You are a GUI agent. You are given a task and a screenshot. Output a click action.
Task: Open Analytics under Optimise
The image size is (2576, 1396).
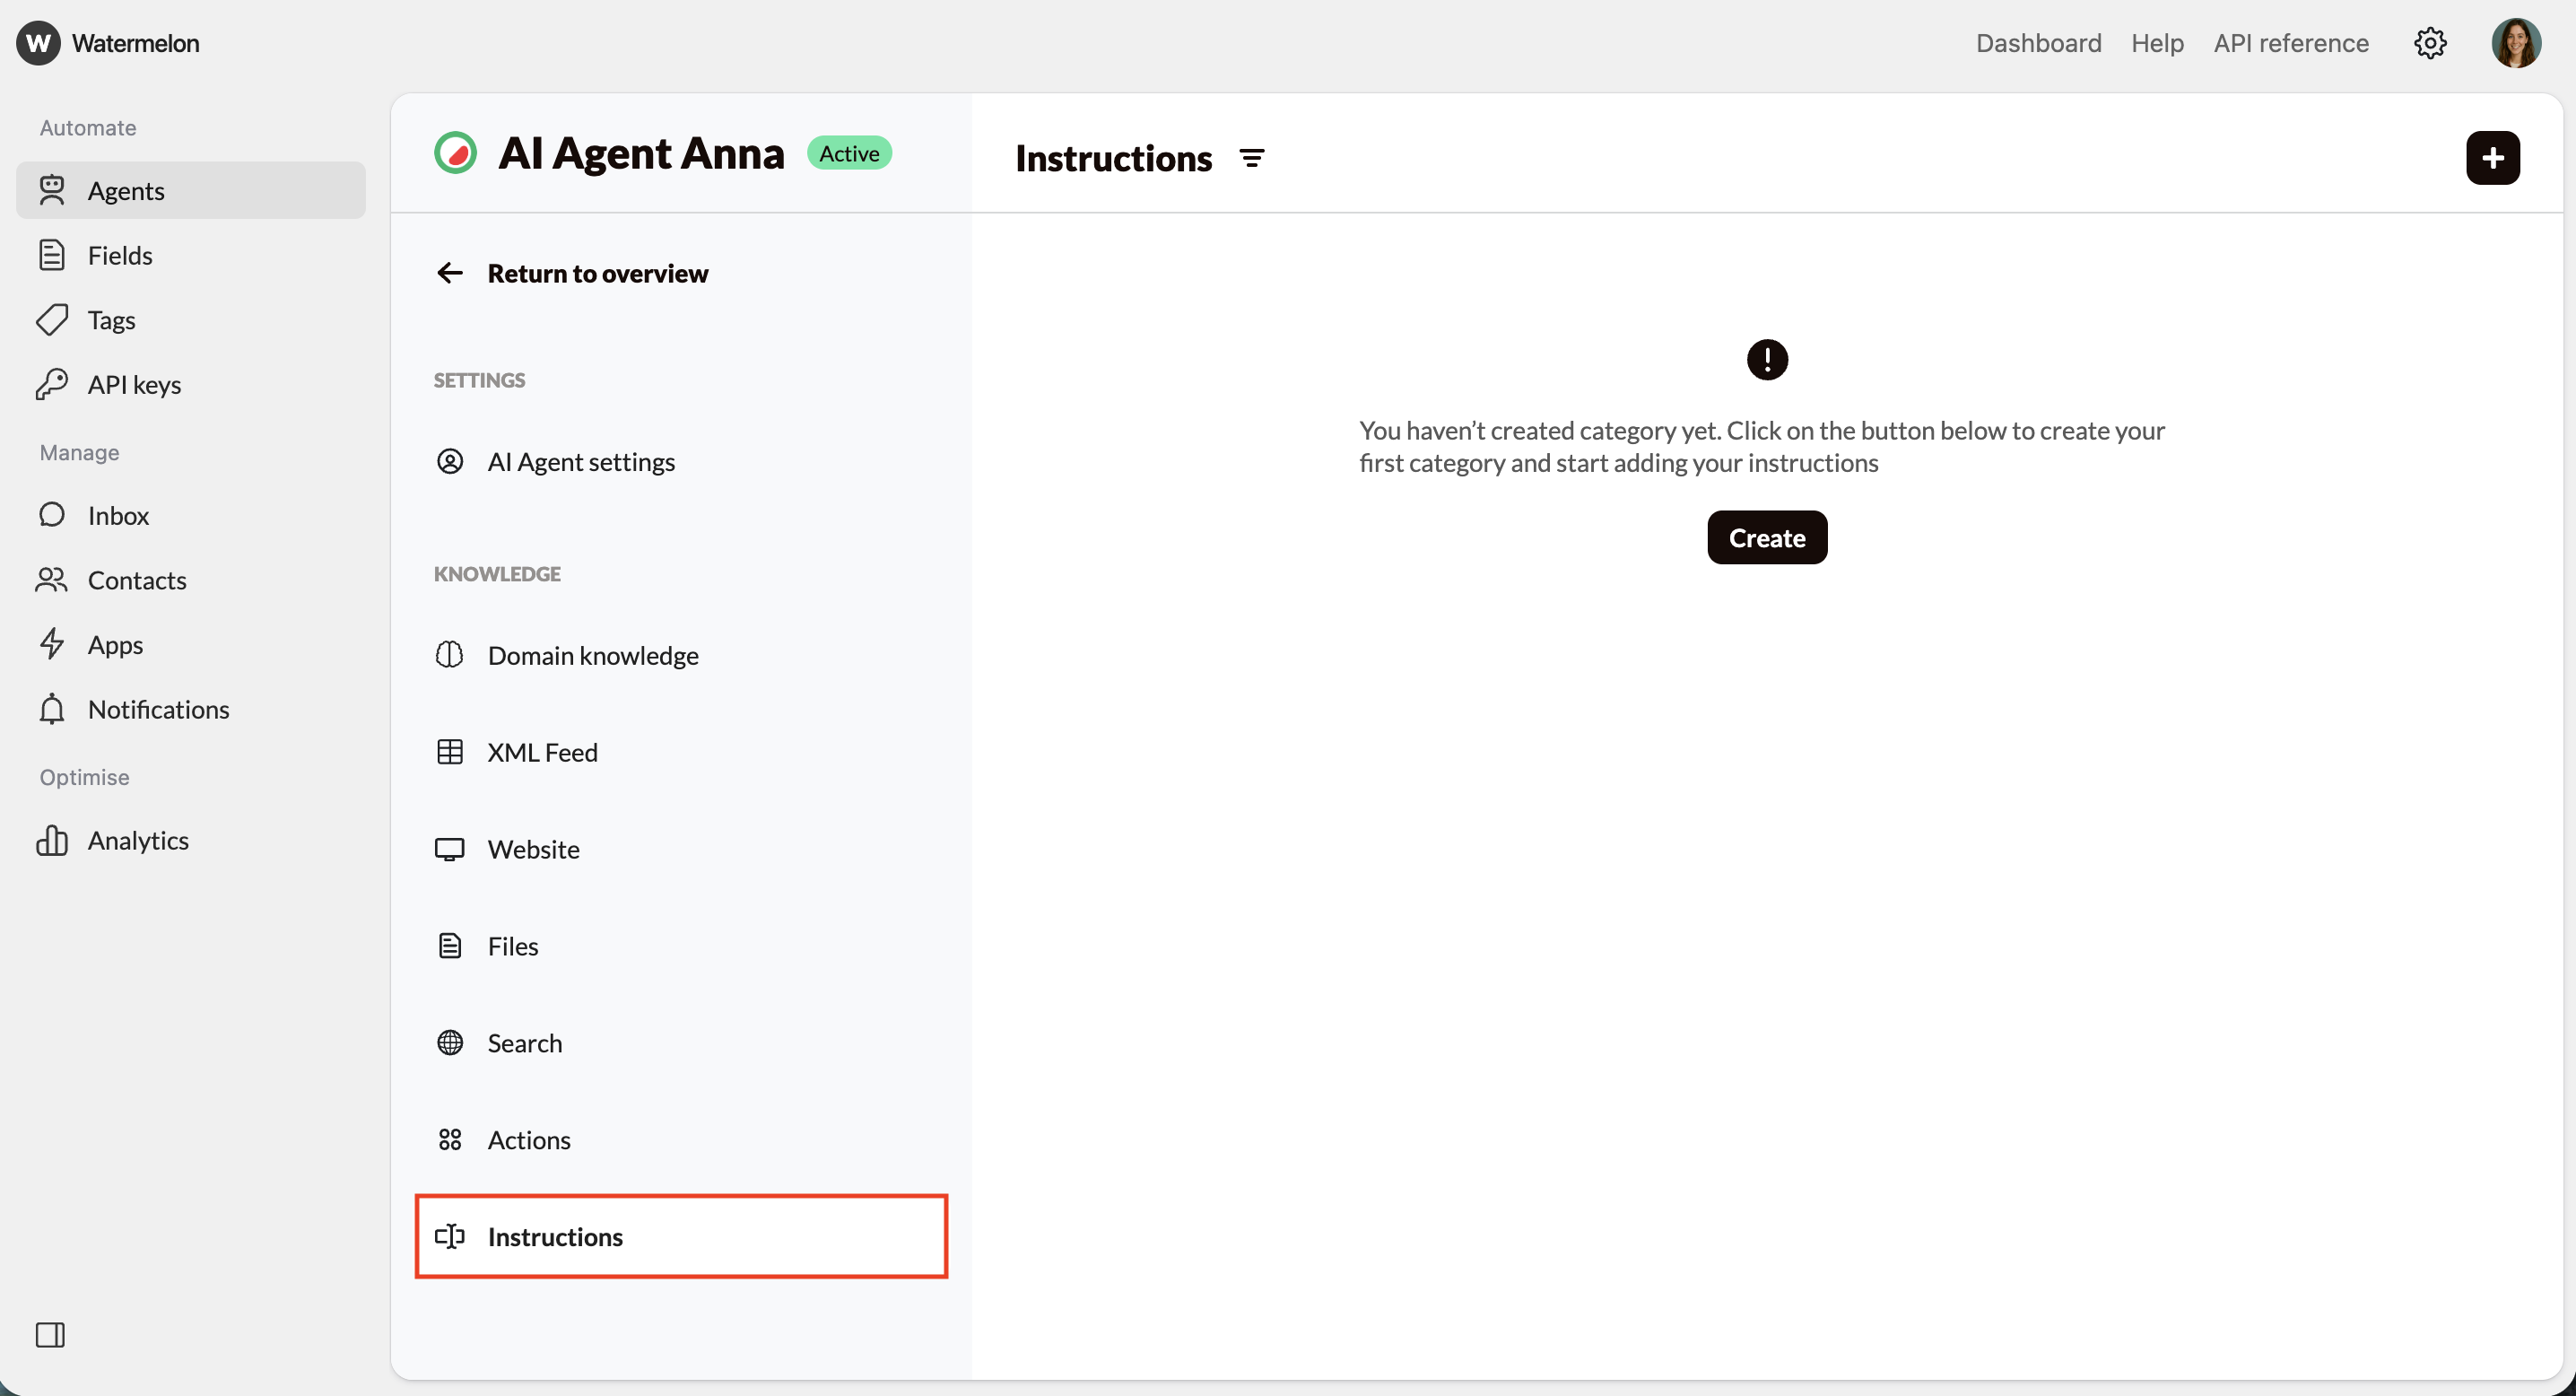pos(139,840)
